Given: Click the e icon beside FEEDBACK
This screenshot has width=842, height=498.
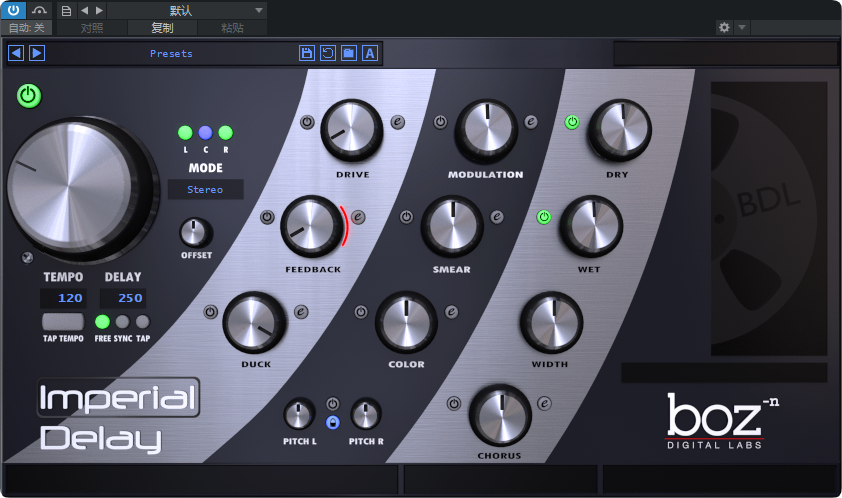Looking at the screenshot, I should click(358, 217).
